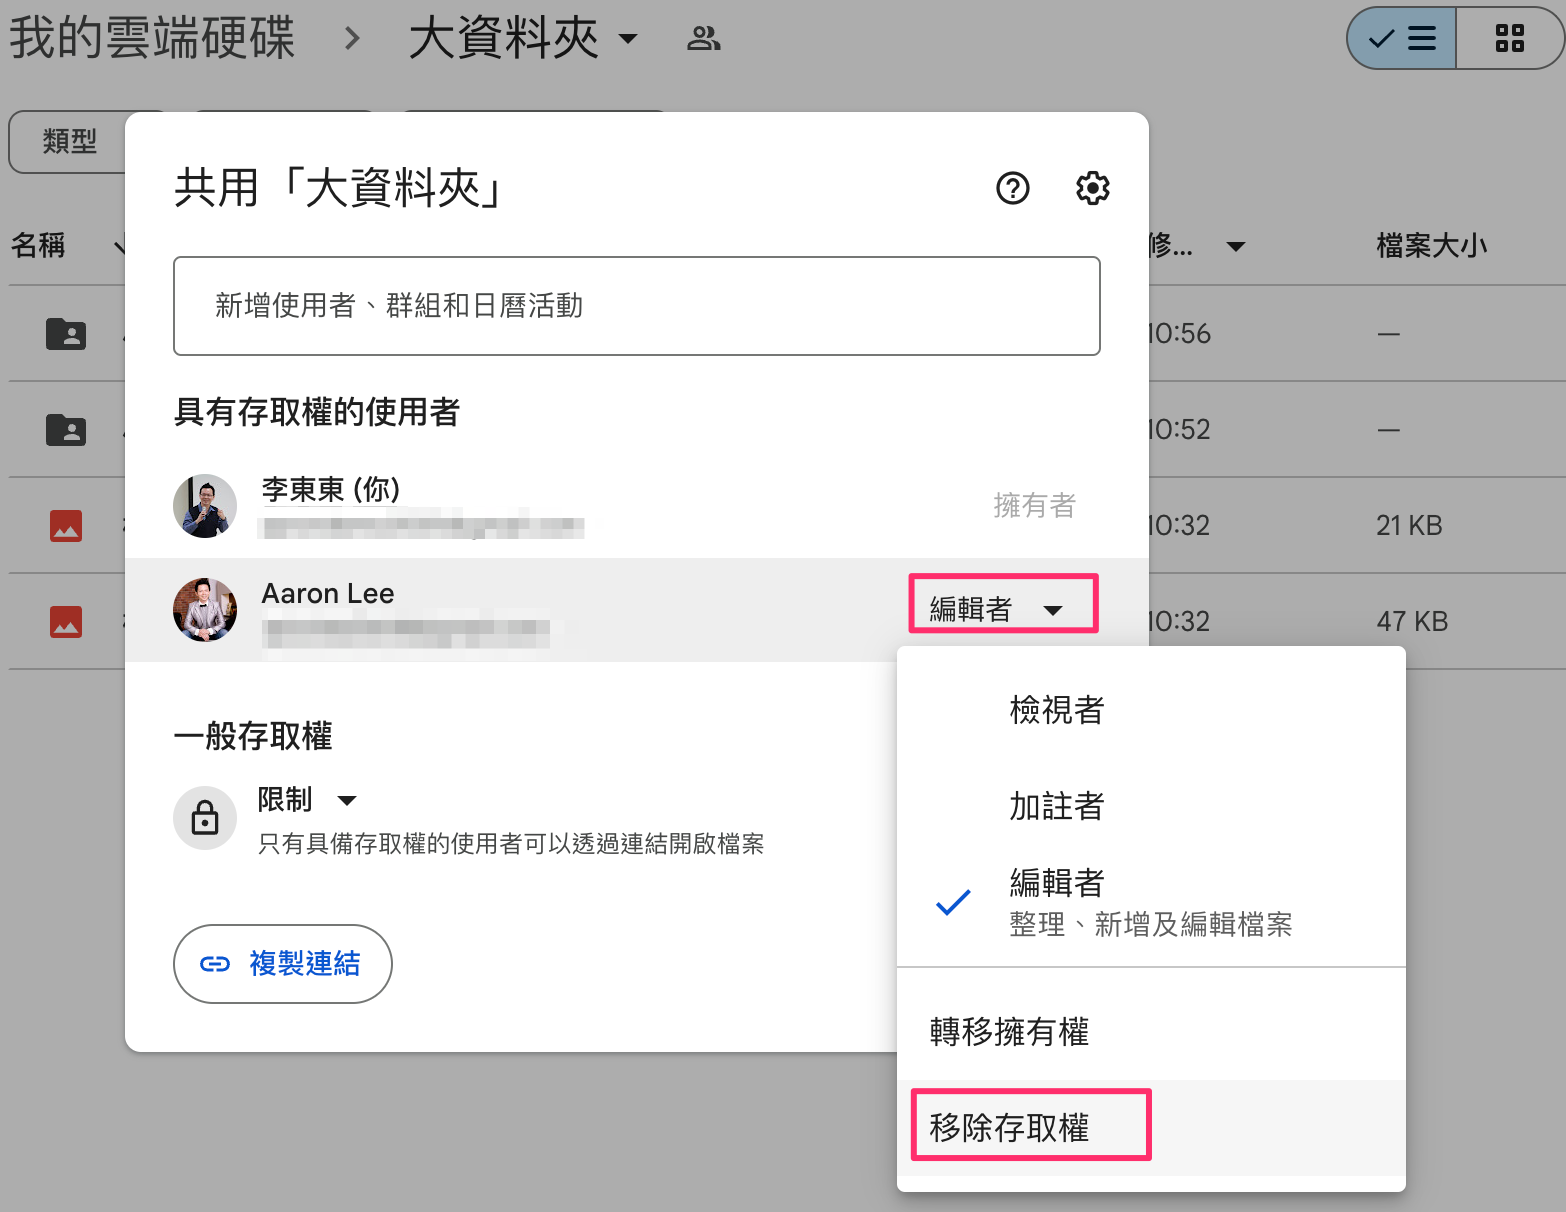The image size is (1566, 1212).
Task: Choose 移除存取權 from the menu
Action: [x=1010, y=1127]
